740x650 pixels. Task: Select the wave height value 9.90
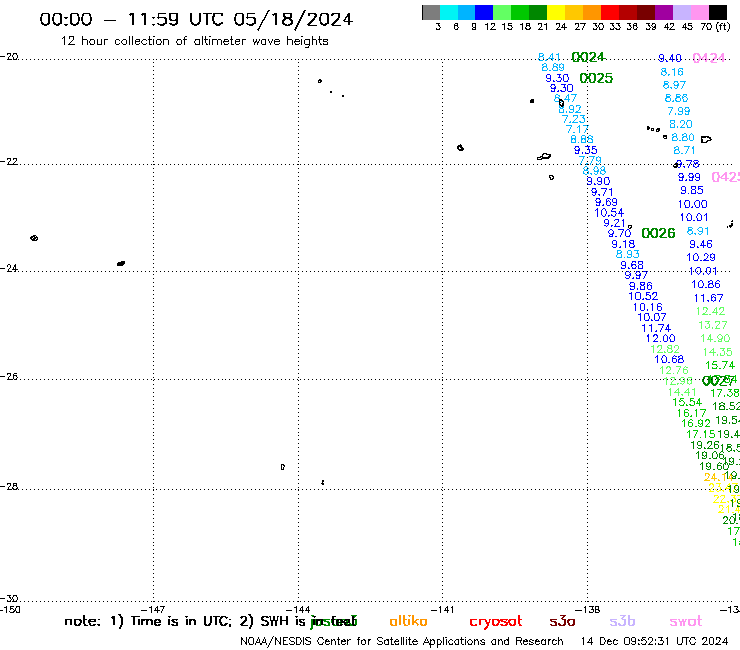click(x=598, y=181)
